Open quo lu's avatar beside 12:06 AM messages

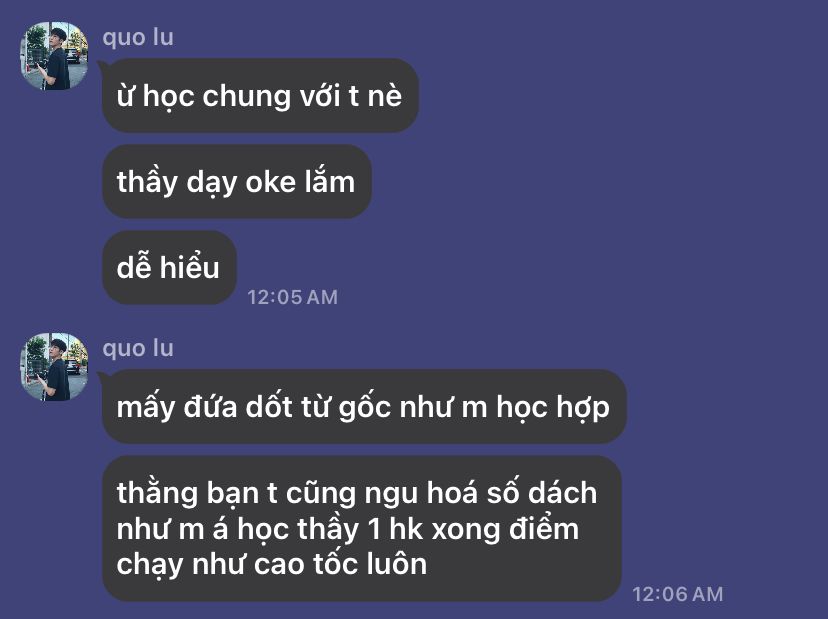pyautogui.click(x=54, y=367)
